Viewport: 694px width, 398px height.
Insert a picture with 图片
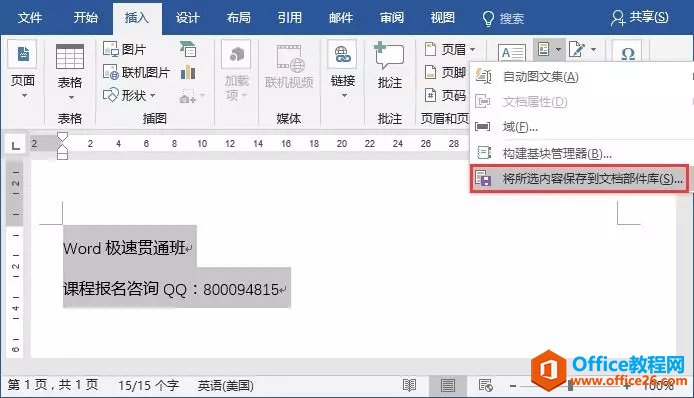pos(124,49)
